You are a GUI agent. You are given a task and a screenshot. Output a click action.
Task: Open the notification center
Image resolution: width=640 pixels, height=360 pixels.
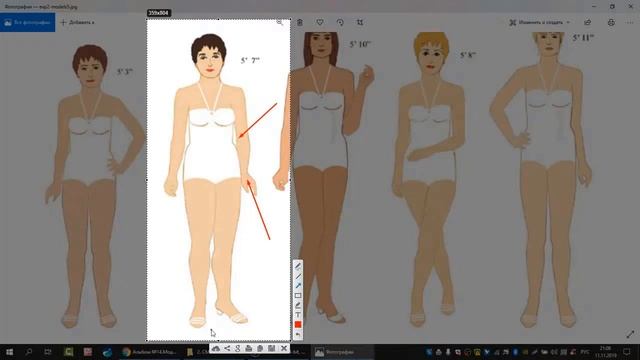[x=627, y=351]
